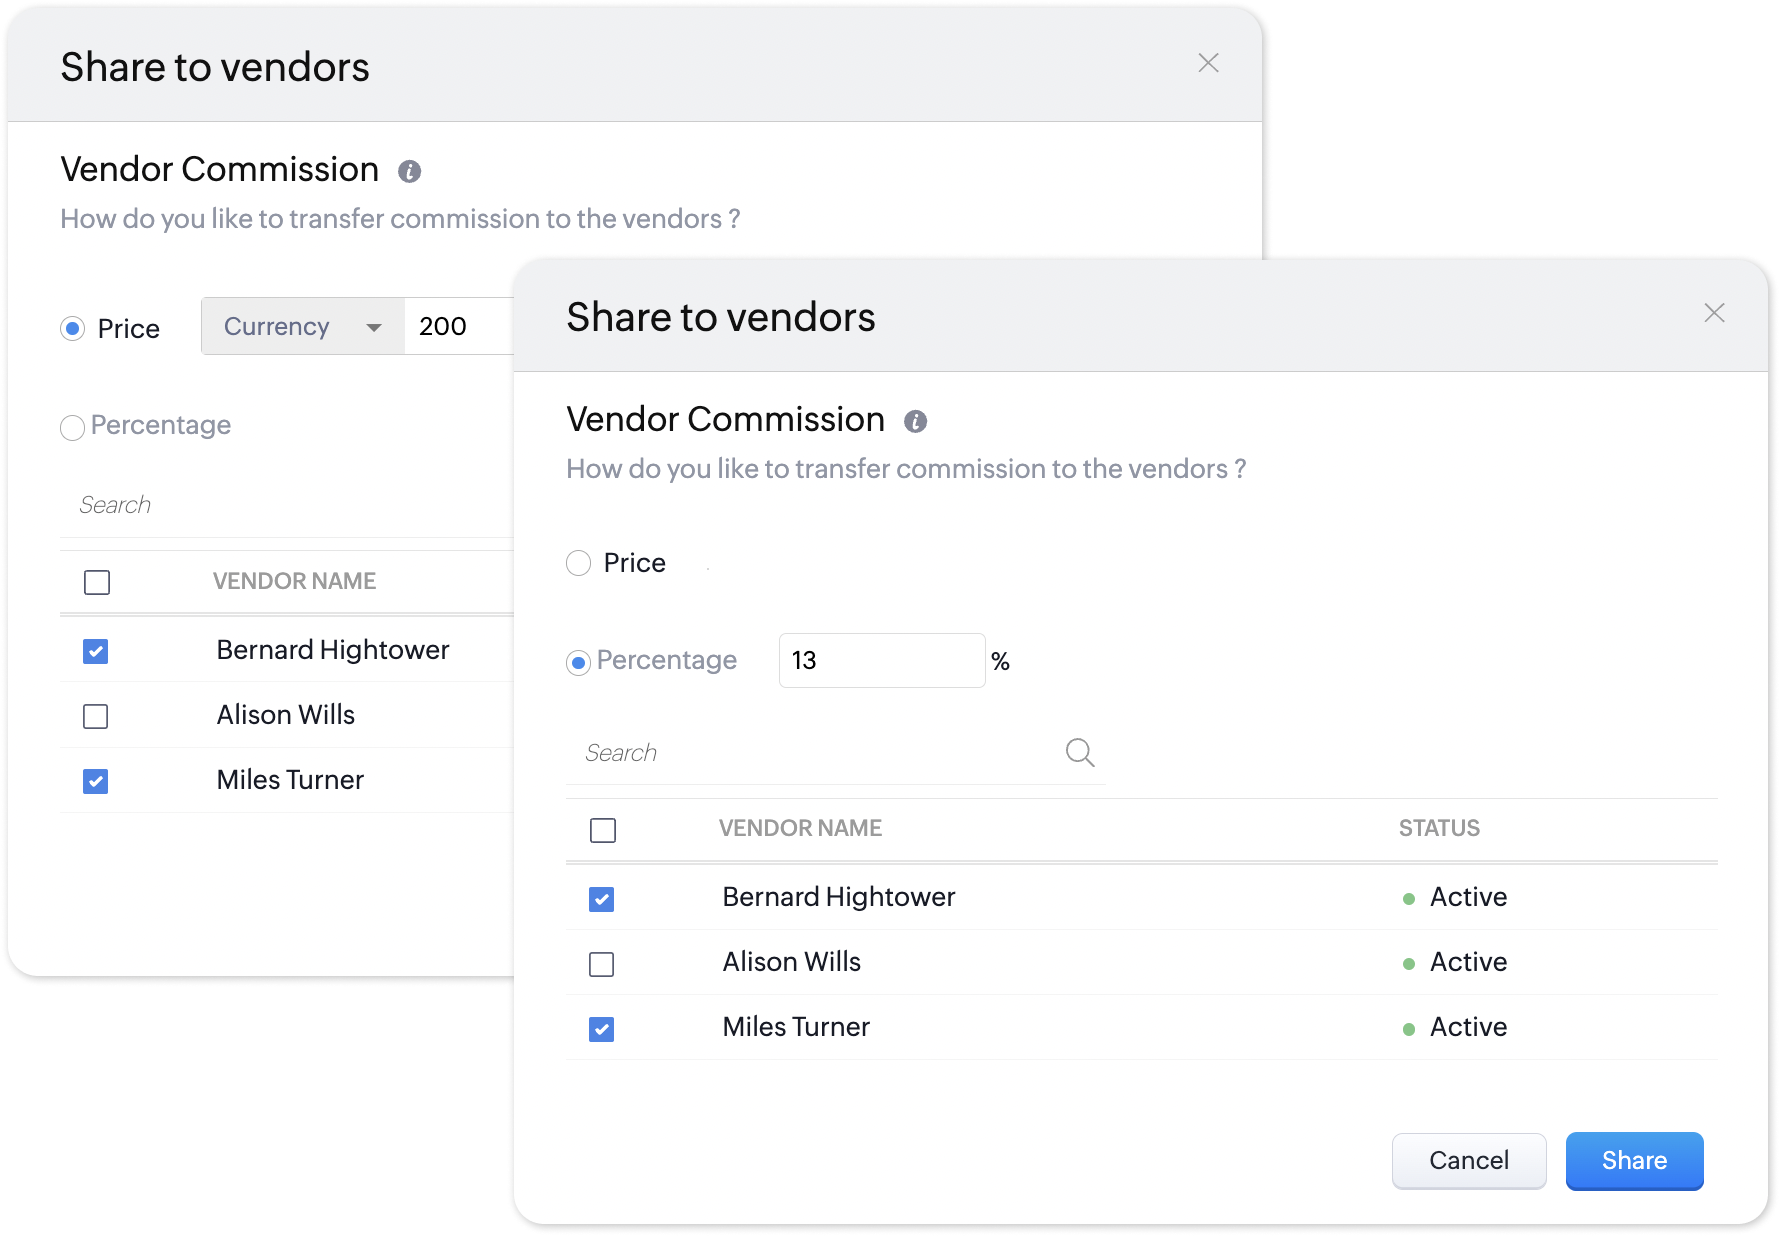The image size is (1780, 1236).
Task: Click the search magnifier icon
Action: (1079, 752)
